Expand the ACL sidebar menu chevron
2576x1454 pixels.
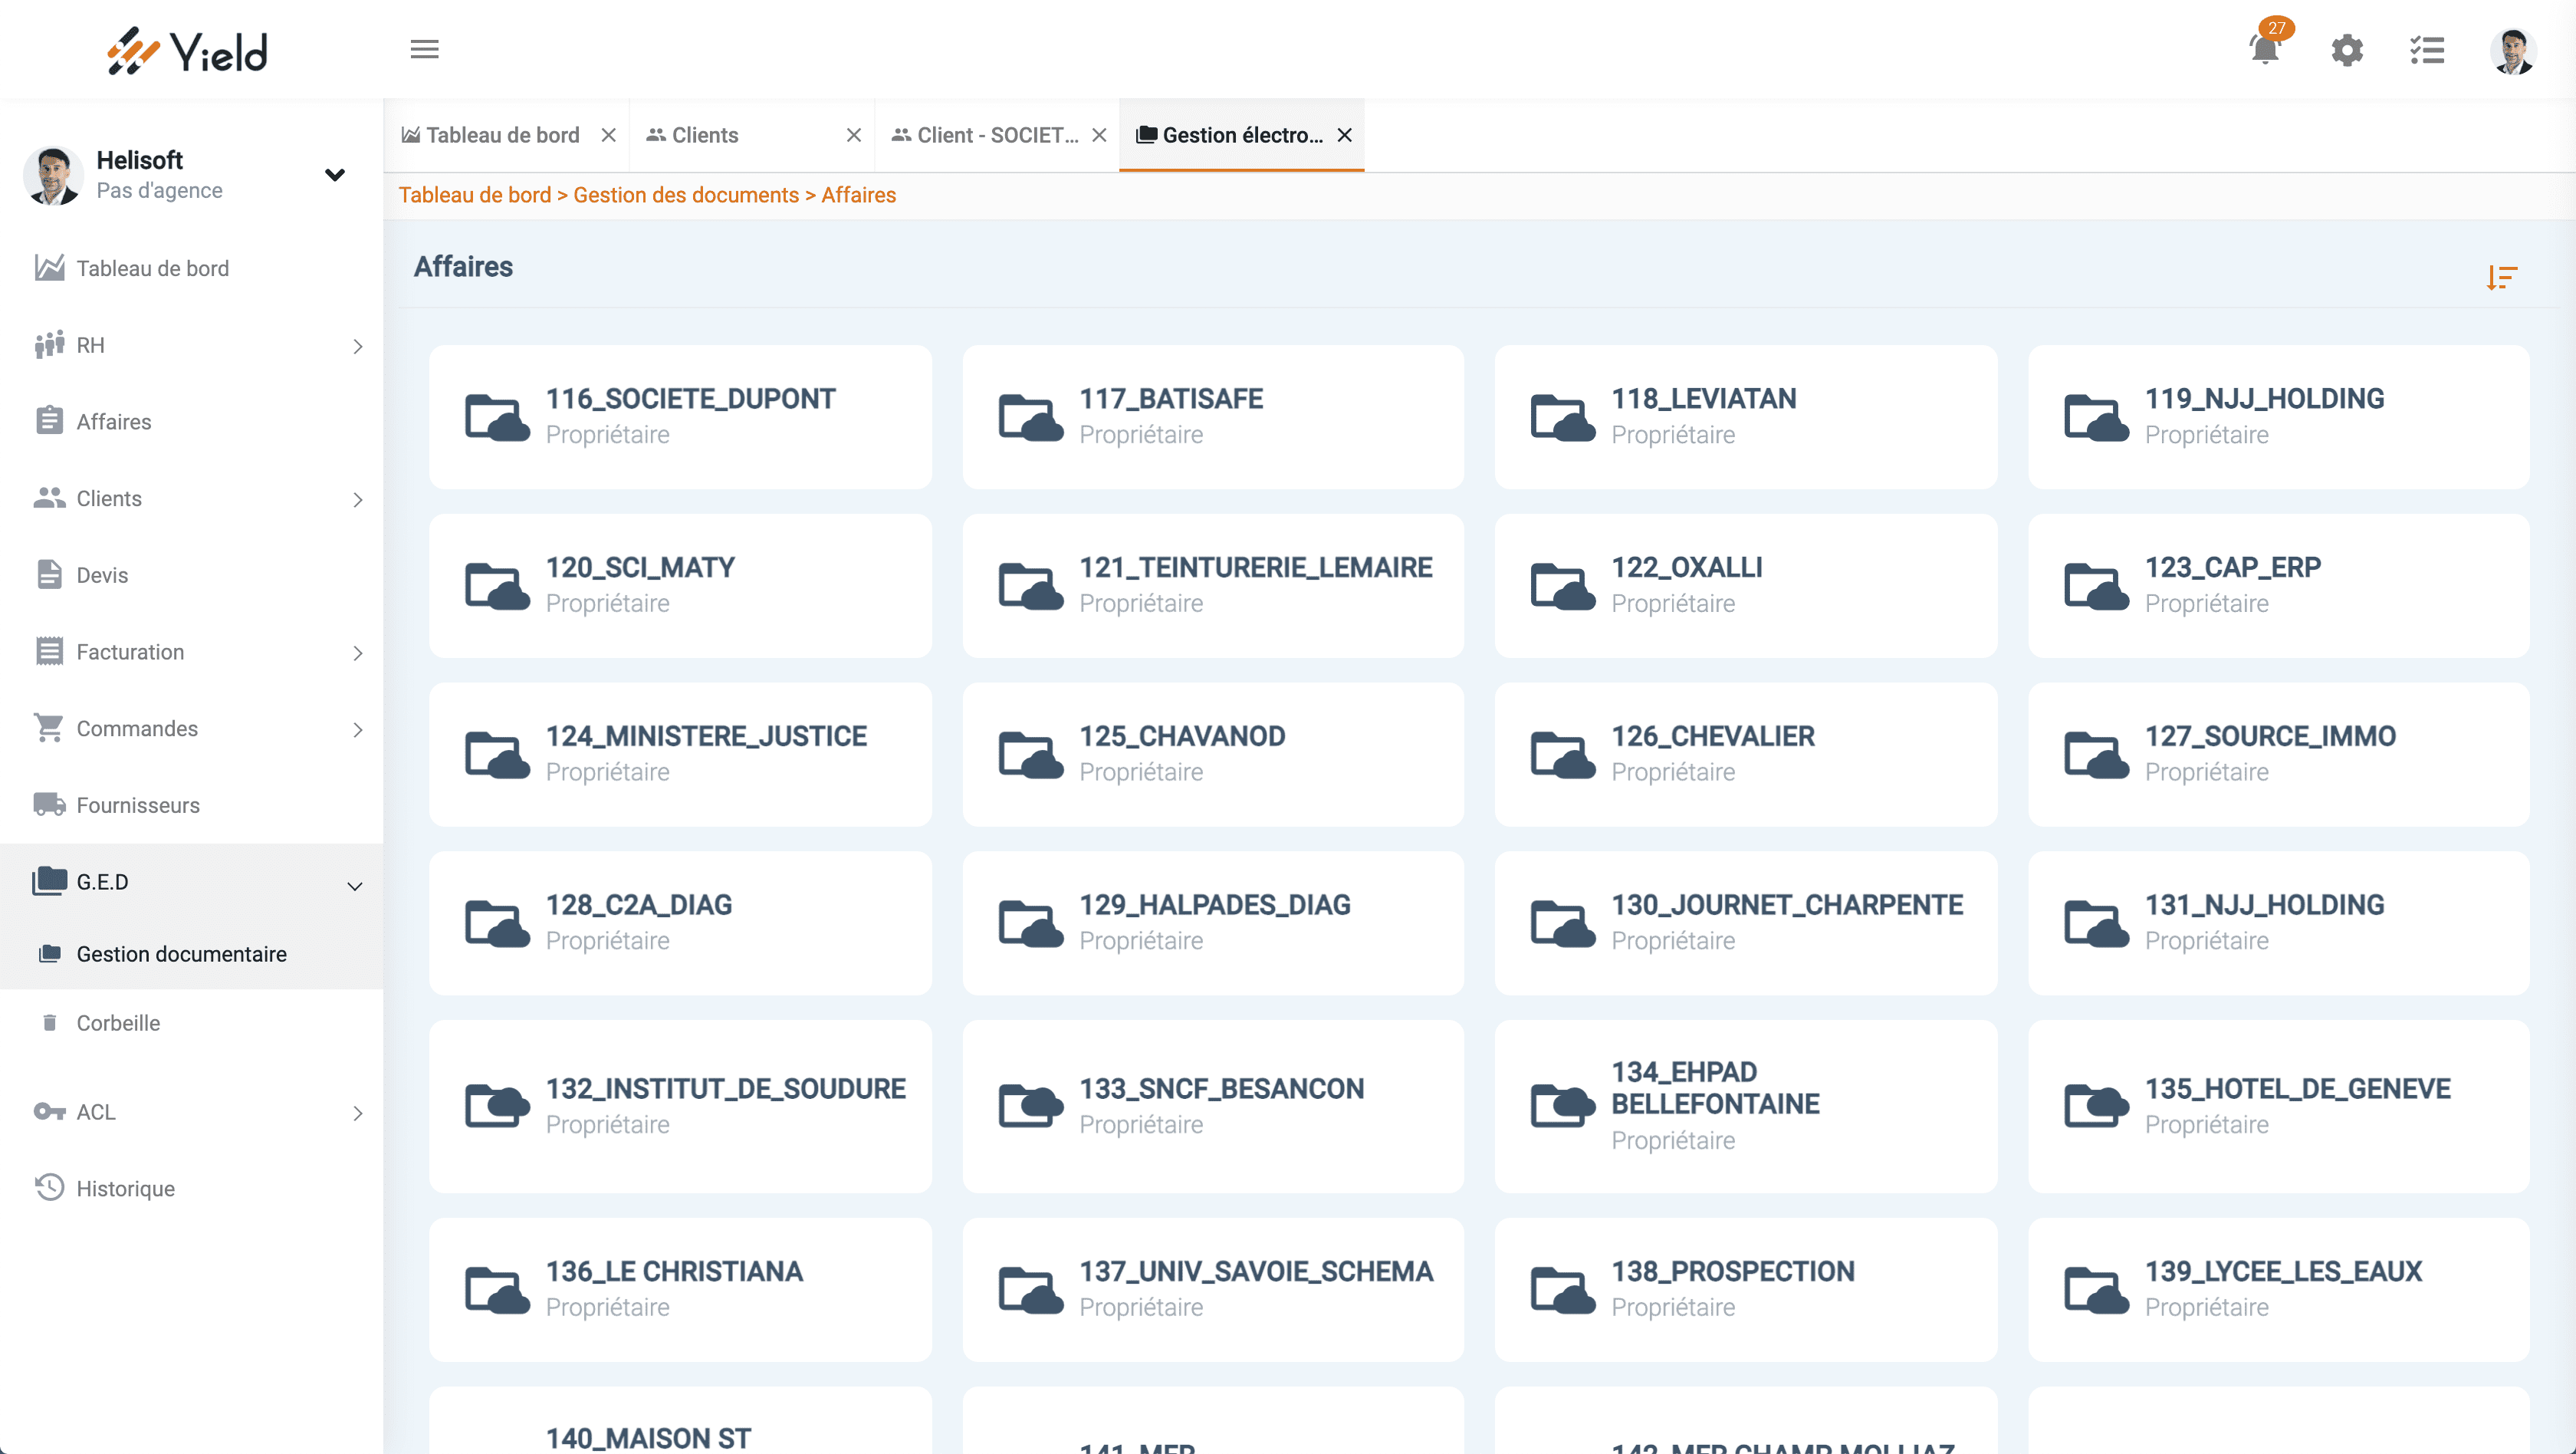click(358, 1113)
